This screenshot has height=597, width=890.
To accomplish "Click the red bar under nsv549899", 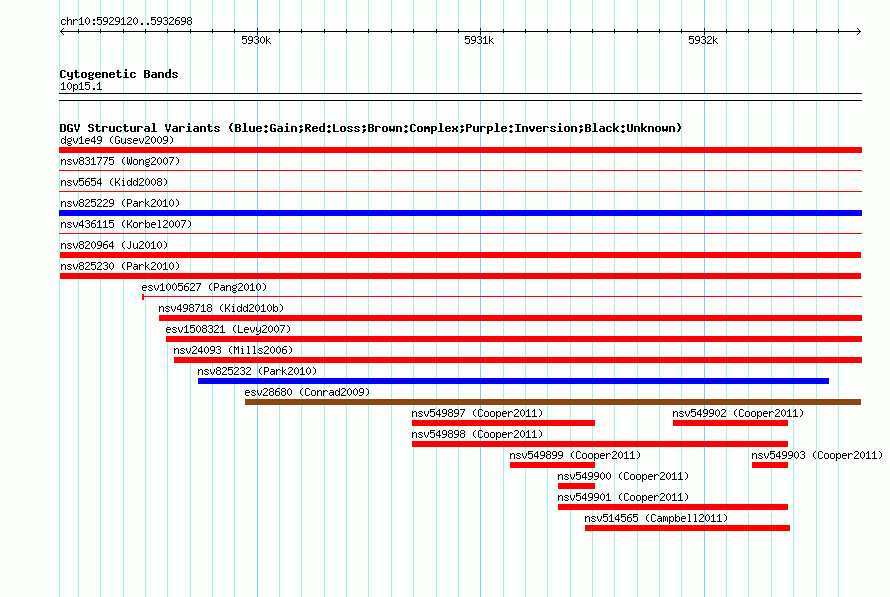I will (552, 465).
